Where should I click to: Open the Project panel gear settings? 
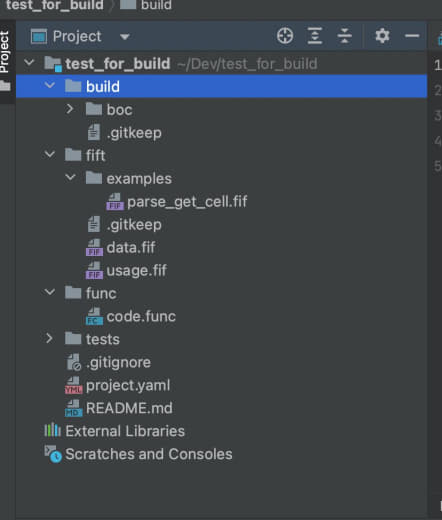382,36
